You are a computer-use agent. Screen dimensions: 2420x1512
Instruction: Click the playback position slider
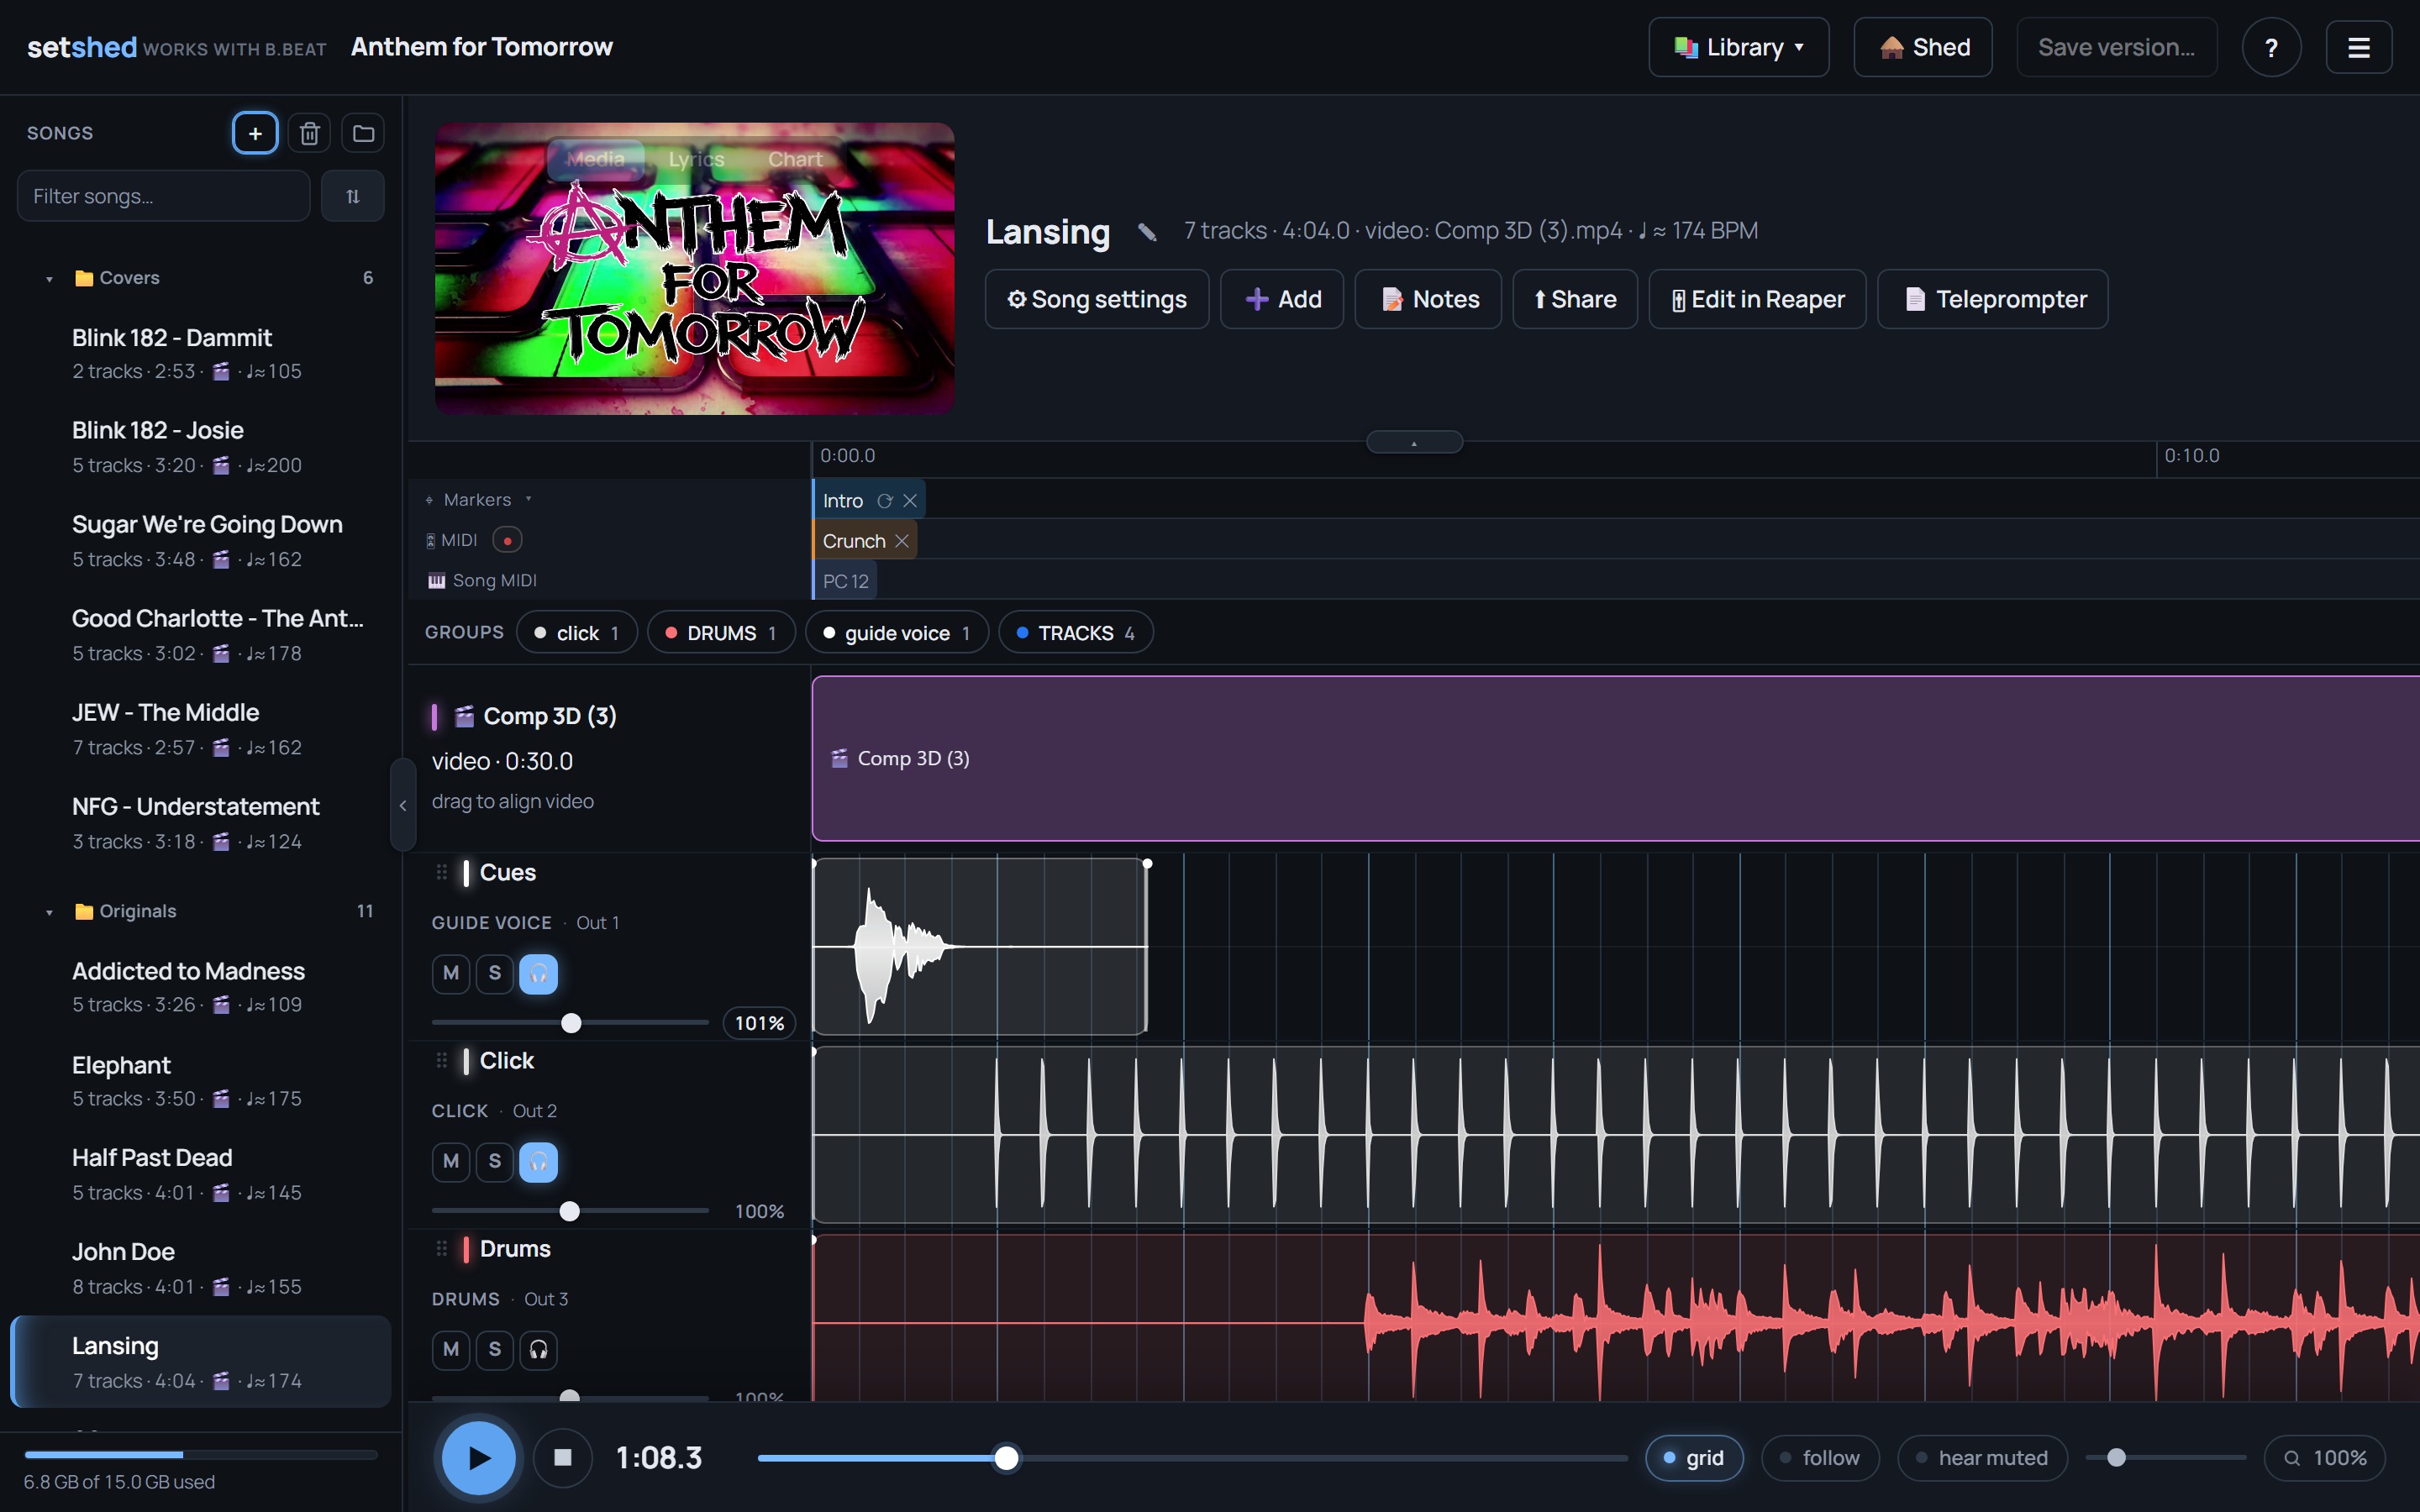tap(1192, 1458)
